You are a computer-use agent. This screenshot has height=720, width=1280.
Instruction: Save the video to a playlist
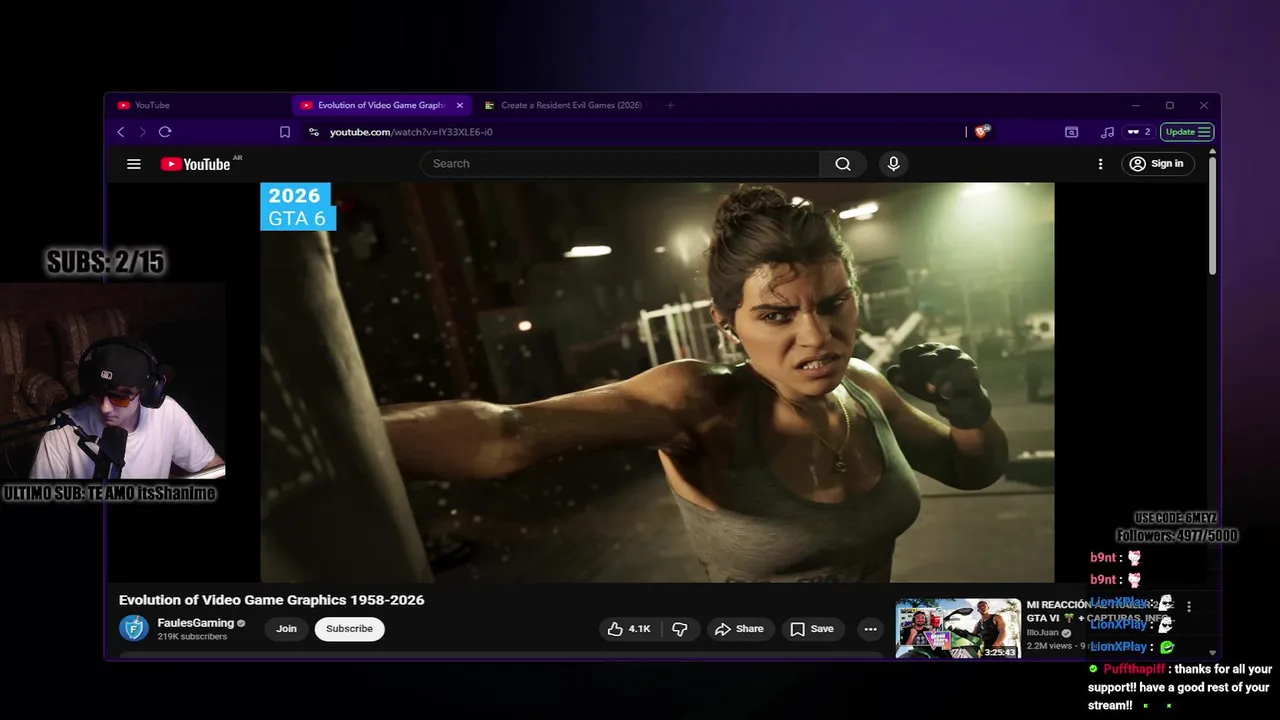812,629
